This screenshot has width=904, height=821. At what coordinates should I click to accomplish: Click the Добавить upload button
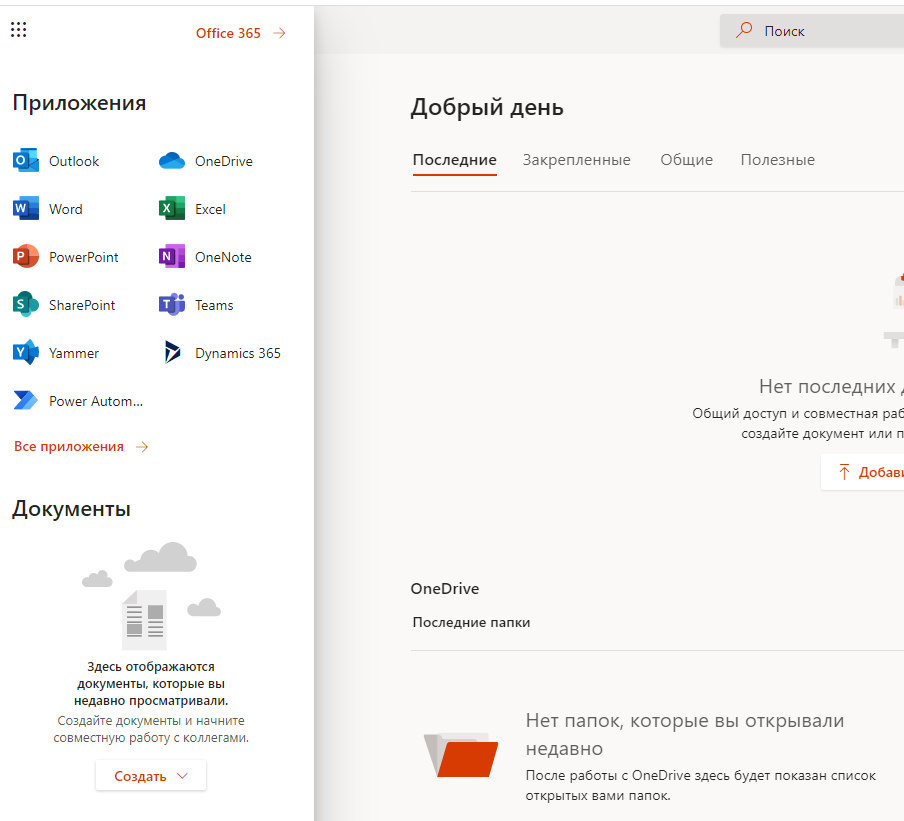(x=863, y=472)
